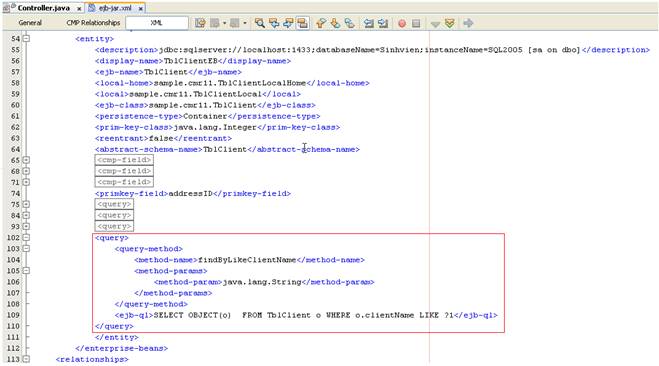Click the XSL Transformation right-arrow icon
The width and height of the screenshot is (659, 366).
click(468, 23)
